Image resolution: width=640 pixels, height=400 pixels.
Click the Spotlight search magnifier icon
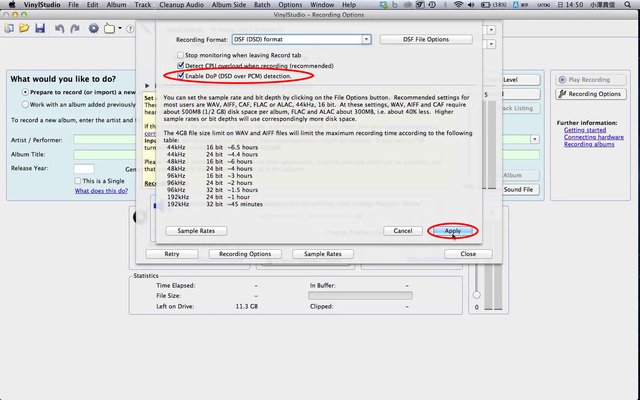pos(629,7)
